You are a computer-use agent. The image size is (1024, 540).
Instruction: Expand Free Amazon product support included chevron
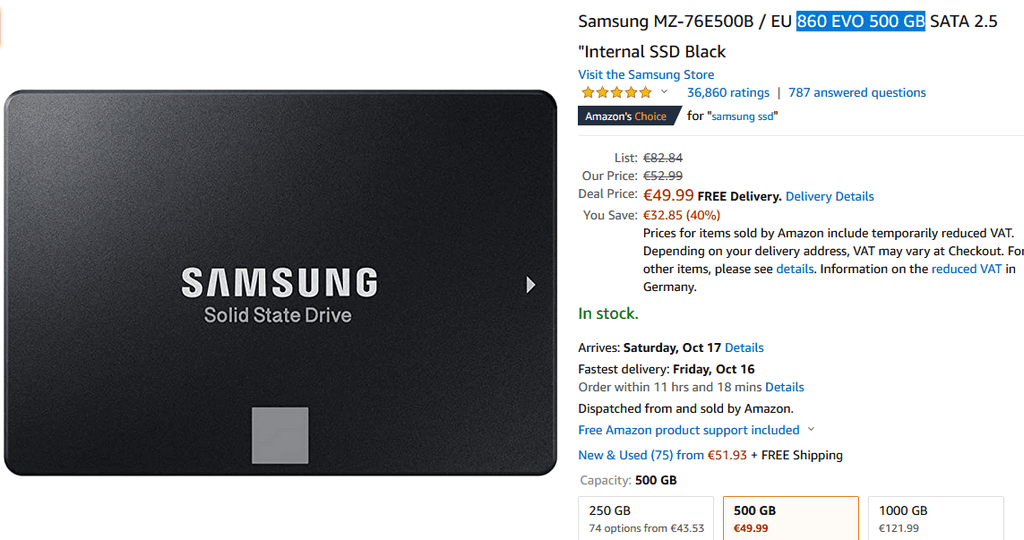(x=811, y=430)
